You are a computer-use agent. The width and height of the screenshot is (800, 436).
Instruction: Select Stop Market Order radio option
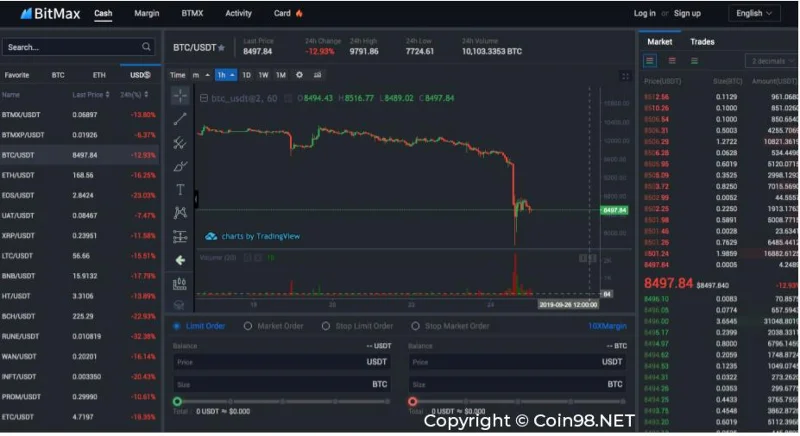(x=415, y=326)
